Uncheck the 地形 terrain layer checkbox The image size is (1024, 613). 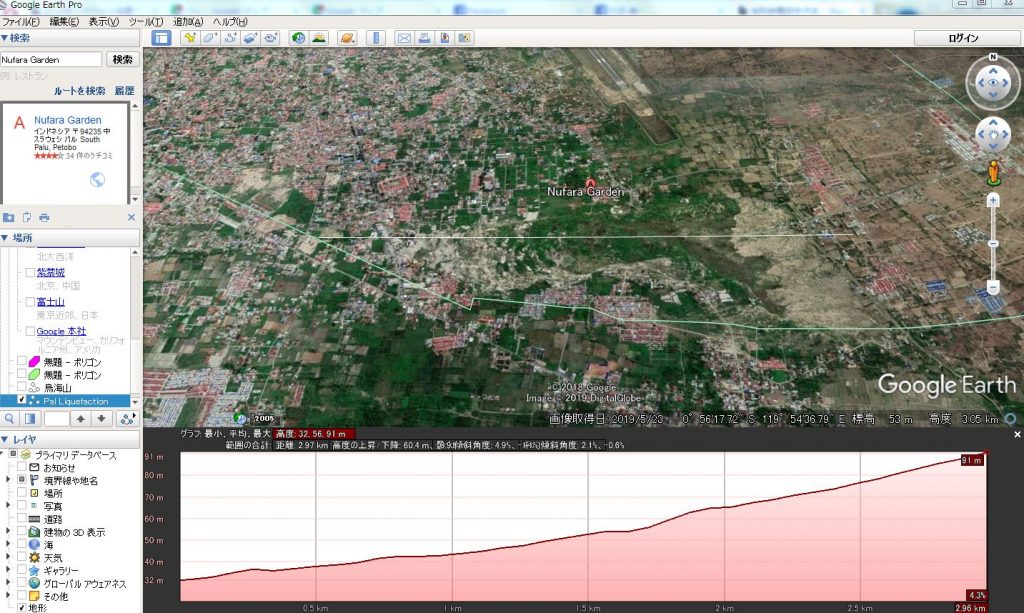pyautogui.click(x=22, y=608)
